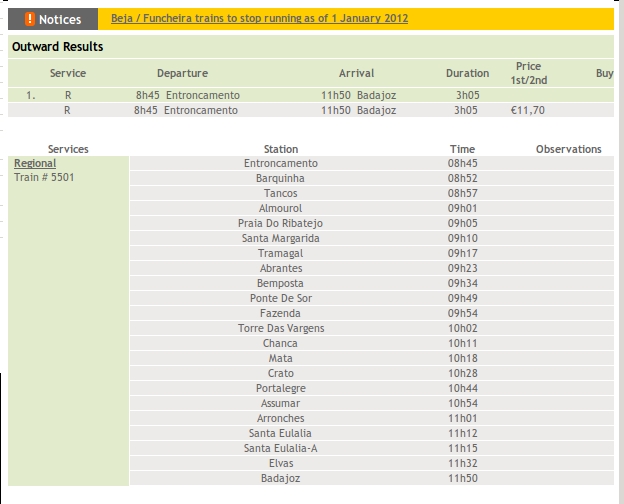Click the orange exclamation Notices icon
The image size is (624, 504).
(30, 19)
